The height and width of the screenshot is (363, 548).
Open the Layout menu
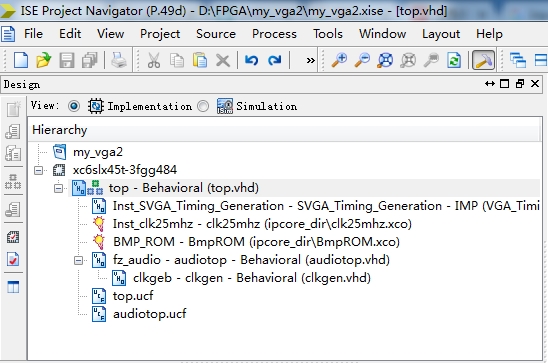[441, 34]
